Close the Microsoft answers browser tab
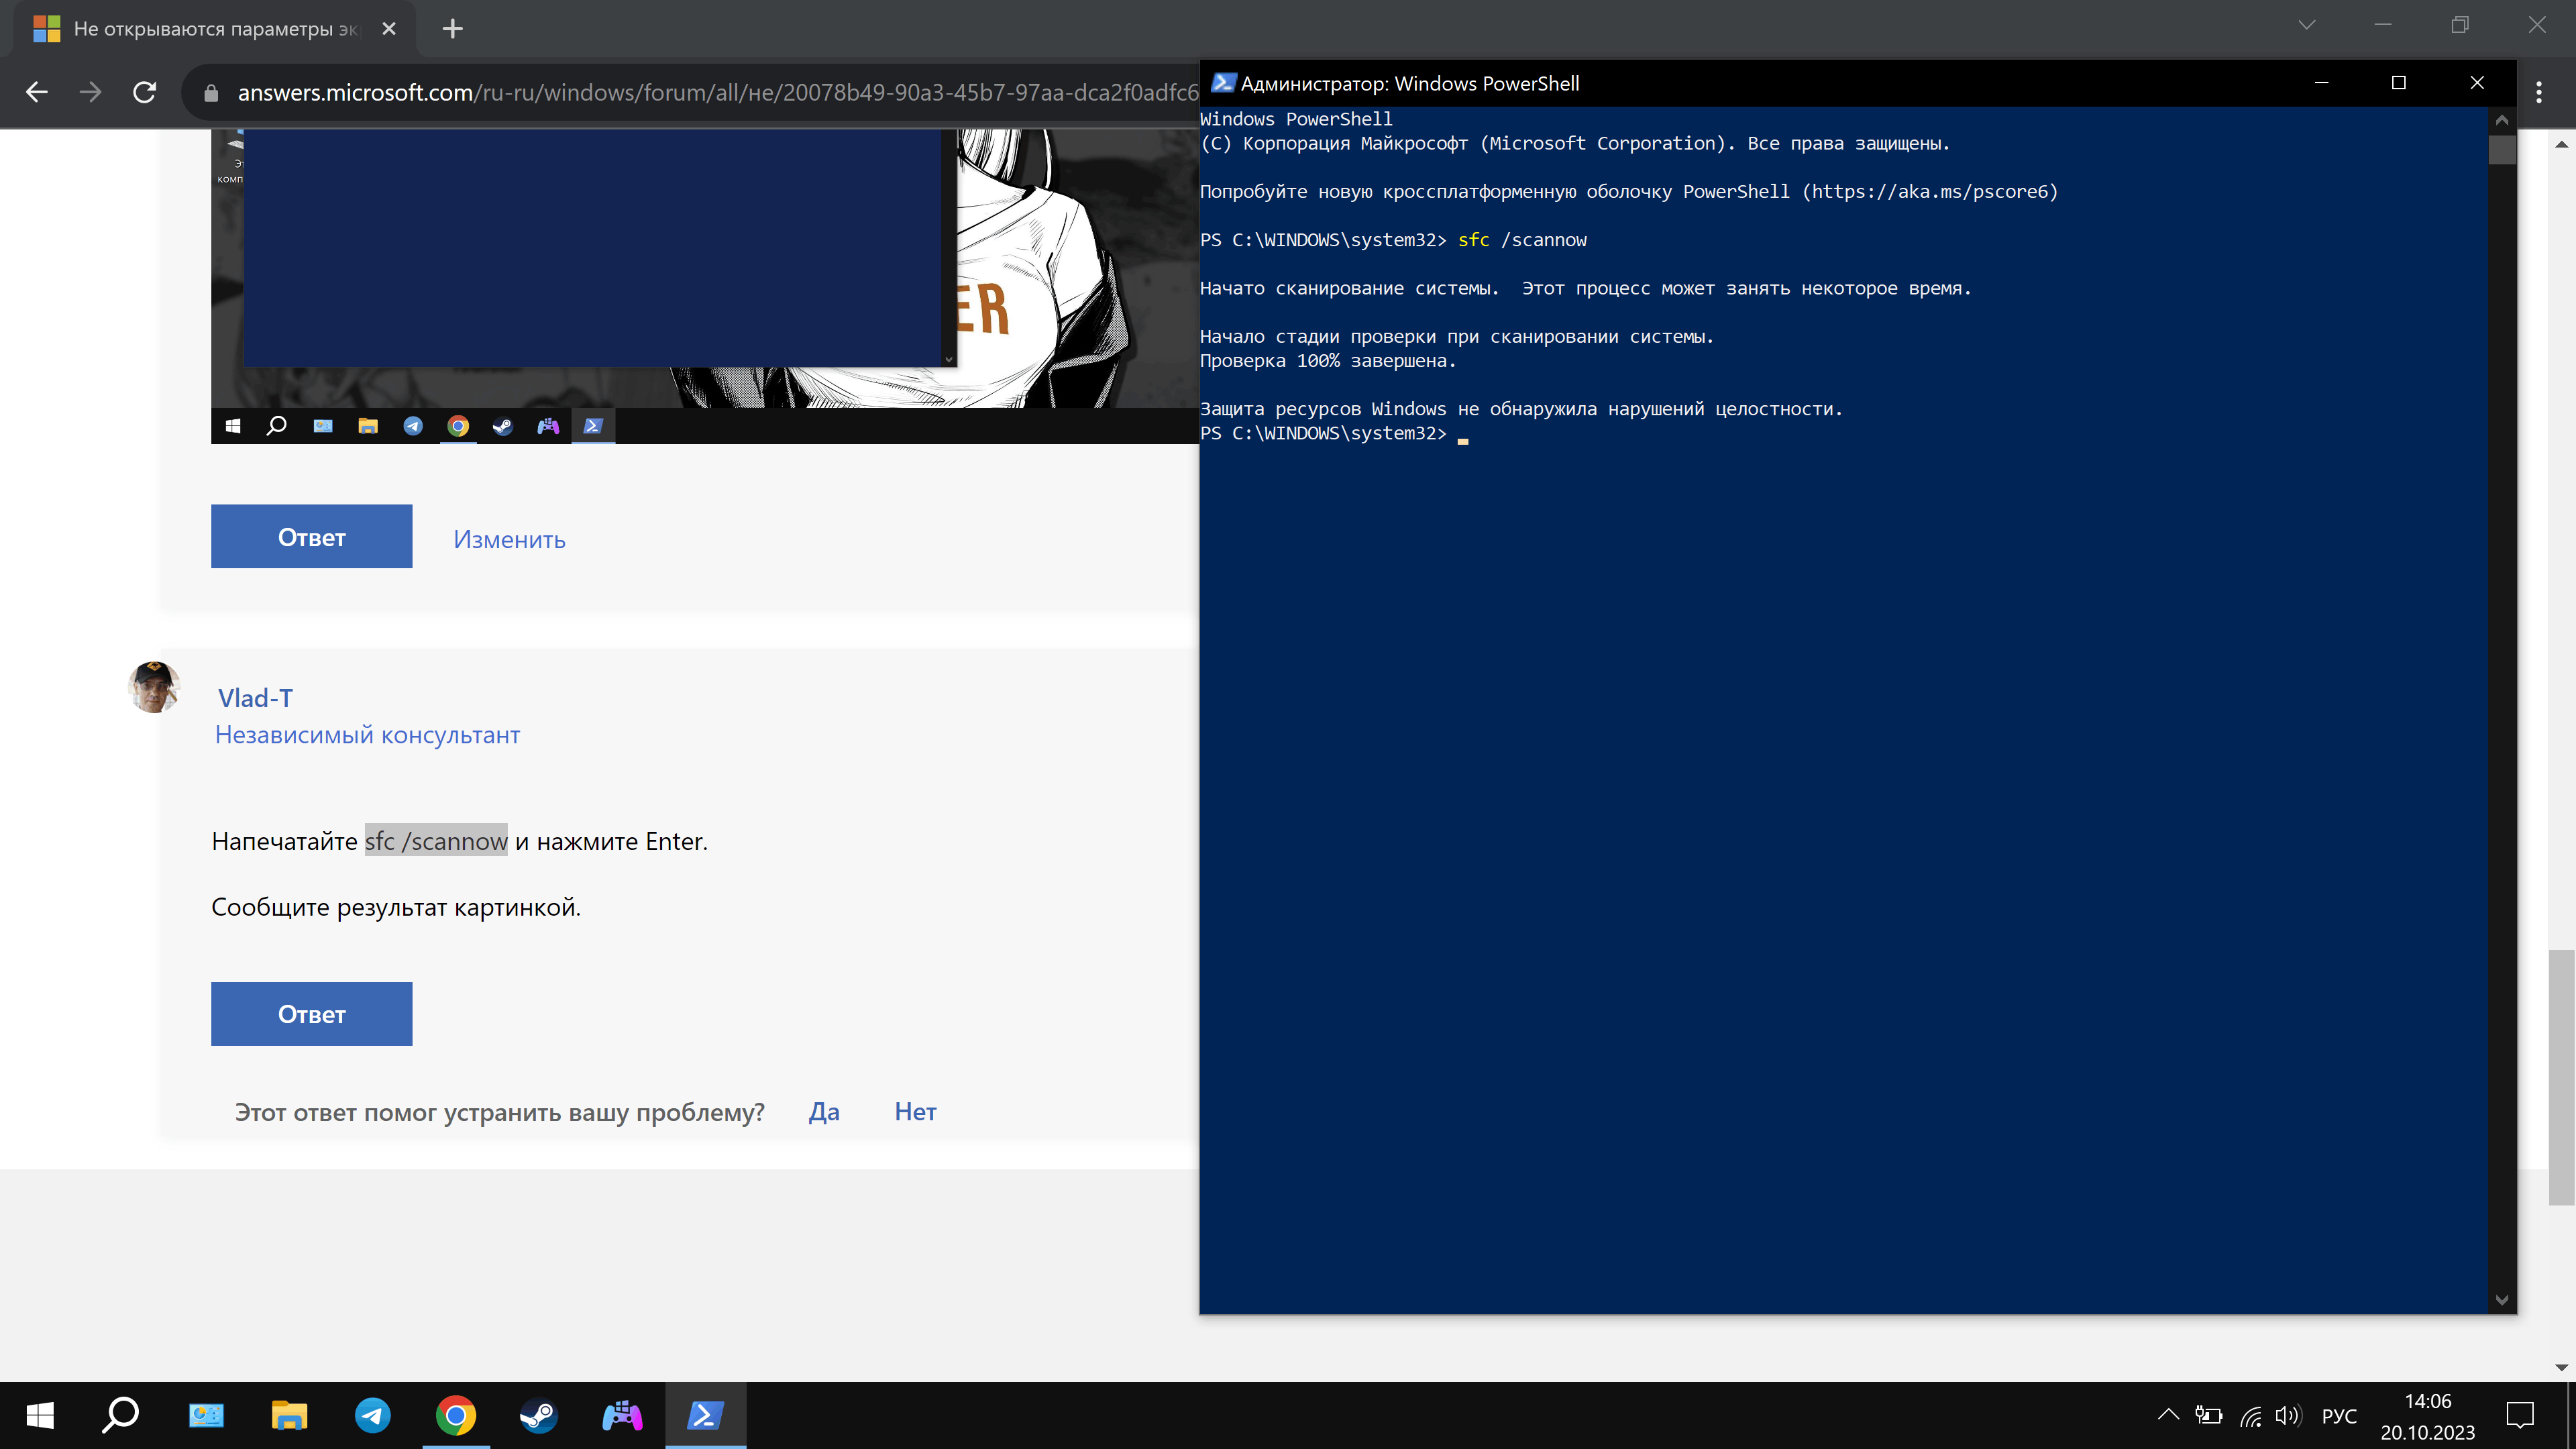Viewport: 2576px width, 1449px height. pos(389,29)
